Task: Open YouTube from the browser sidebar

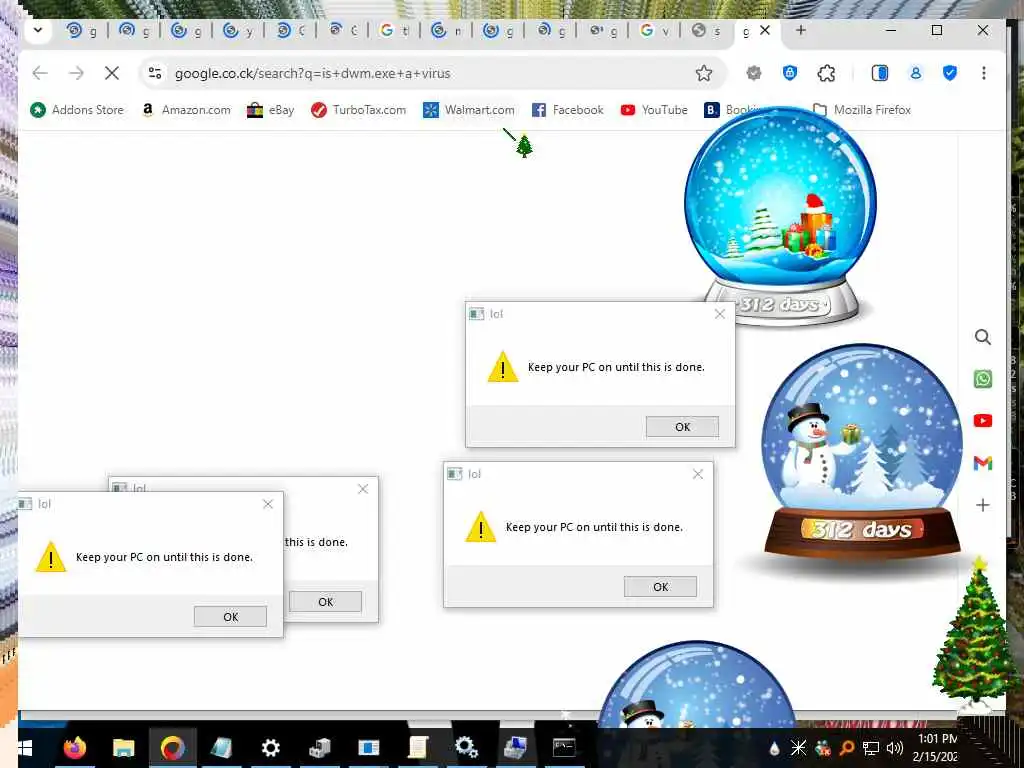Action: pos(982,421)
